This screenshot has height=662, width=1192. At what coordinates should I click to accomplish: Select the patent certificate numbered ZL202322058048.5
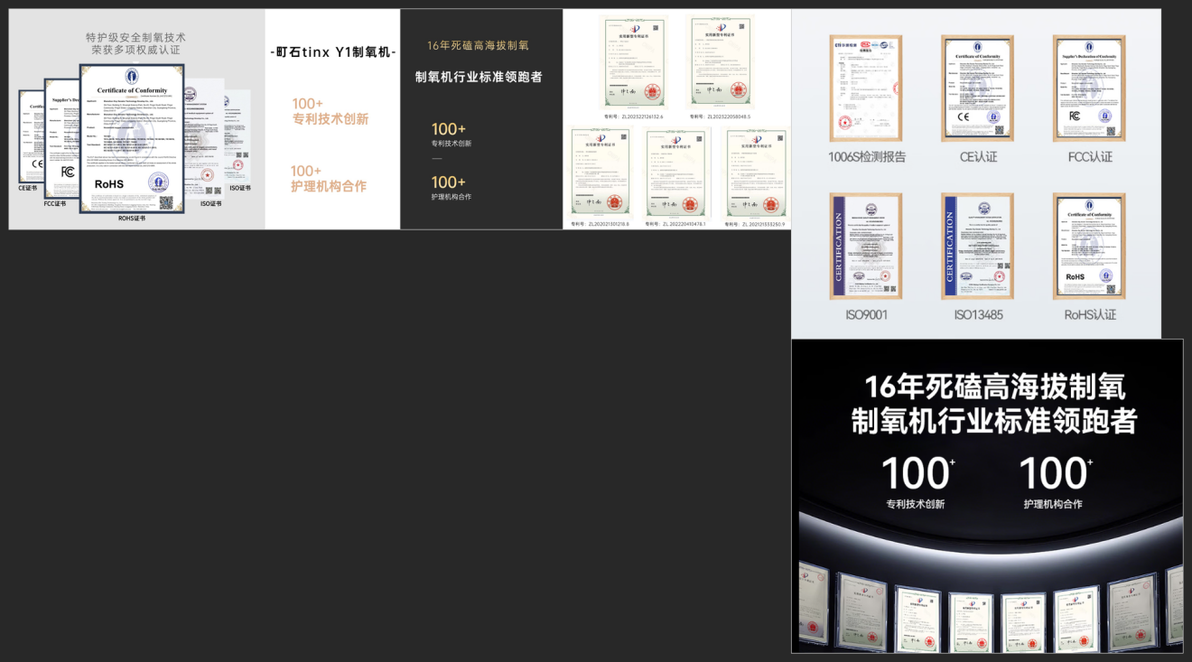coord(720,61)
